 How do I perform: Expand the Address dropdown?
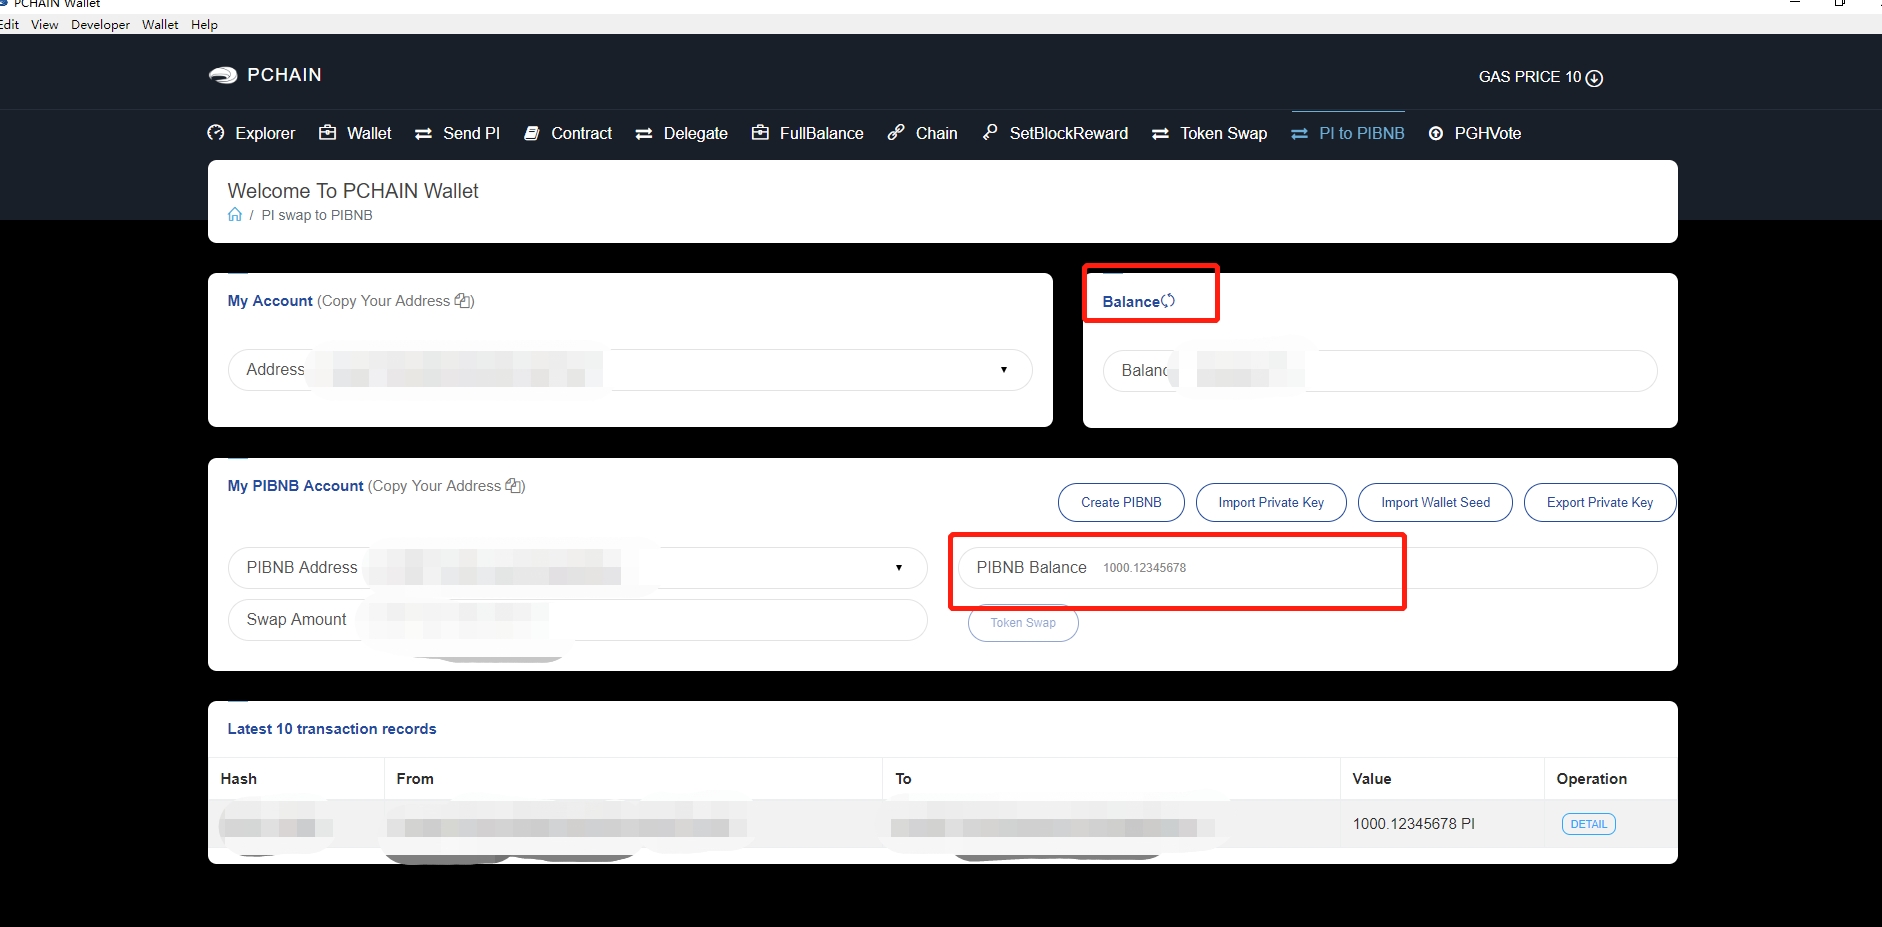1003,370
